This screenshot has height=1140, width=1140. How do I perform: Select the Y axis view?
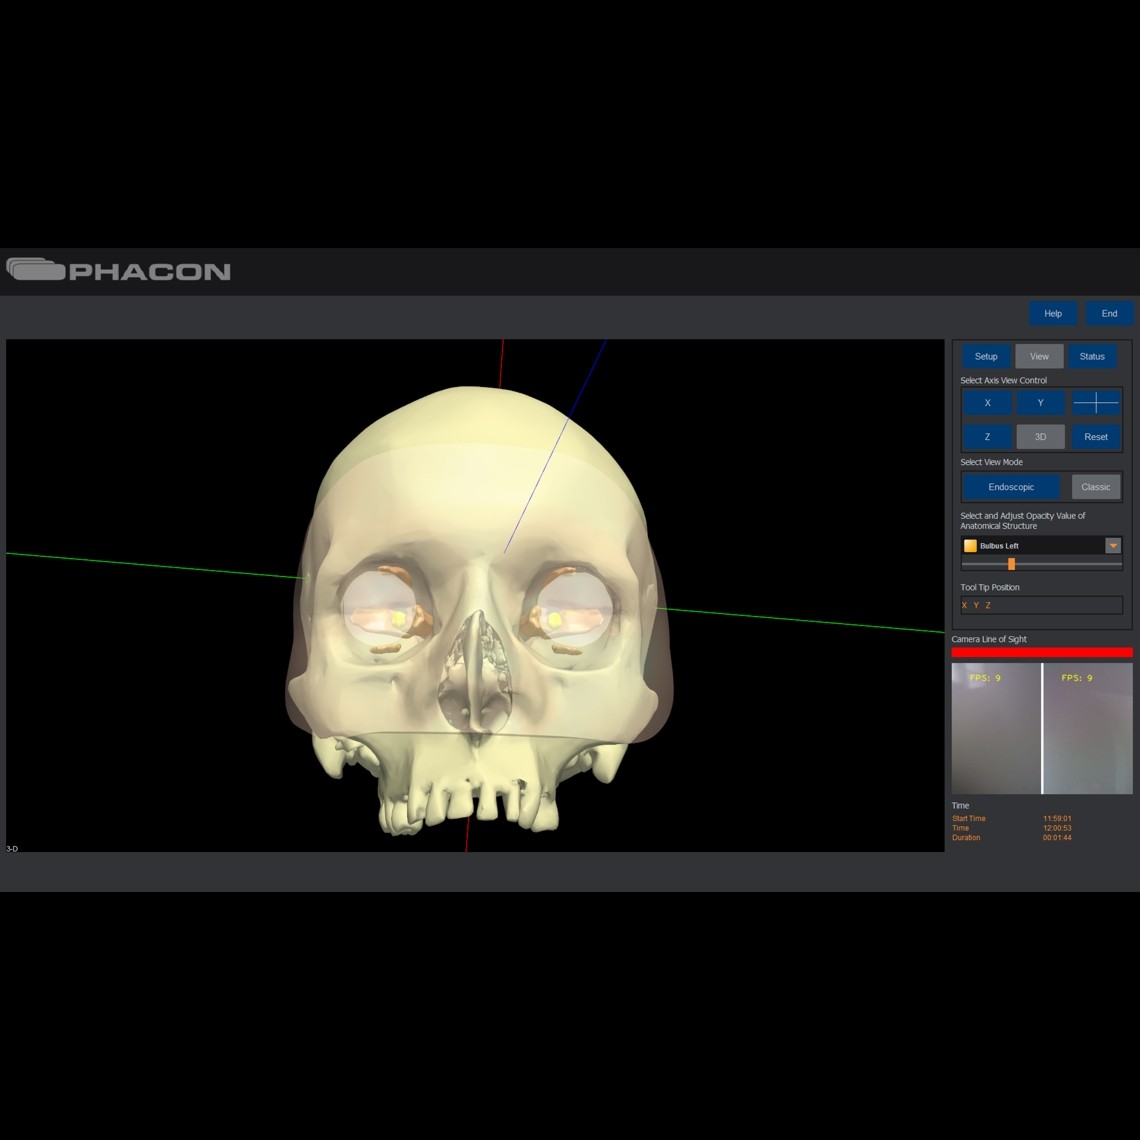click(x=1040, y=403)
